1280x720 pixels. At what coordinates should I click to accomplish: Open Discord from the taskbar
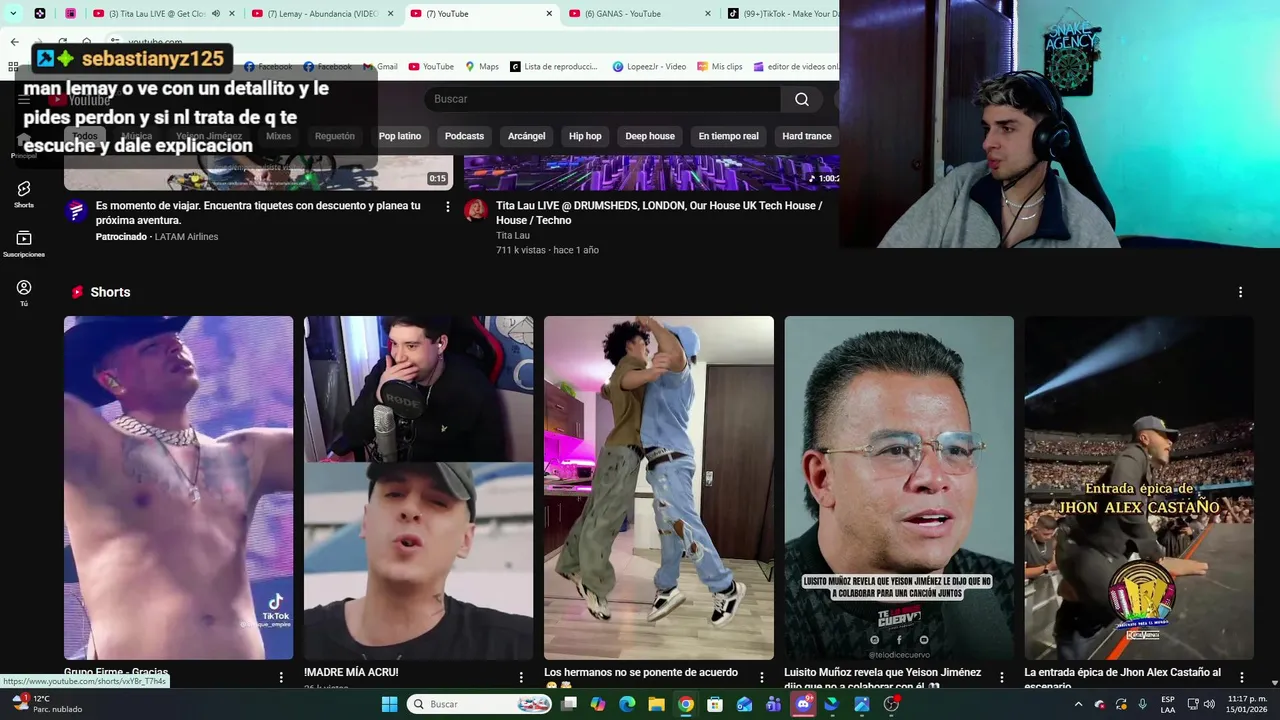pyautogui.click(x=803, y=704)
